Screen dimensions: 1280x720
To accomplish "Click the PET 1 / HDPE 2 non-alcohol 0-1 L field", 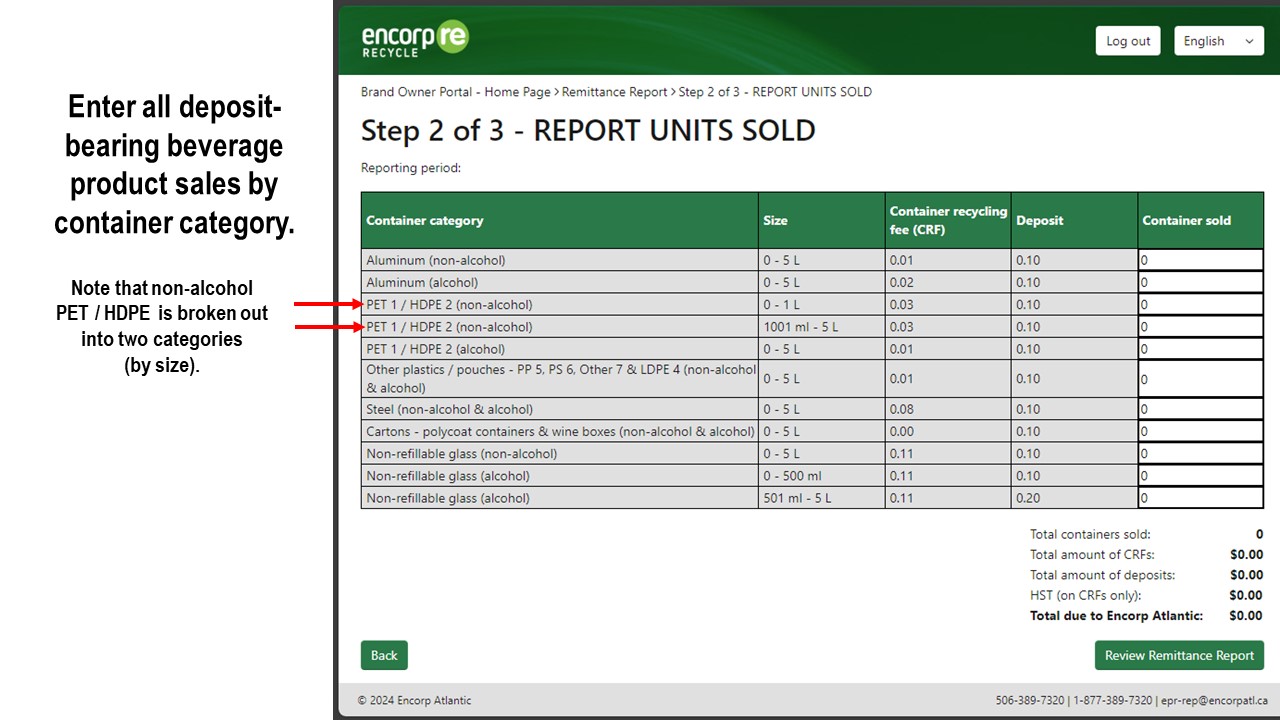I will (x=1200, y=304).
